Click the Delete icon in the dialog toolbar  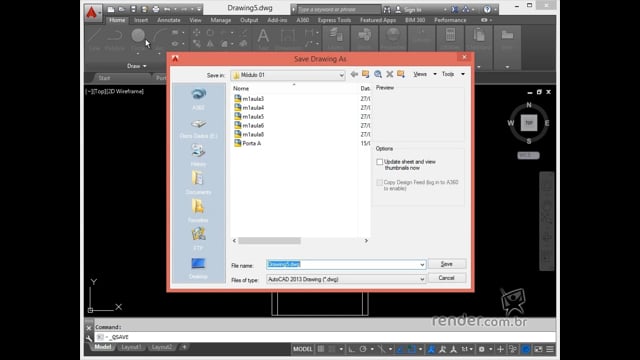click(389, 74)
